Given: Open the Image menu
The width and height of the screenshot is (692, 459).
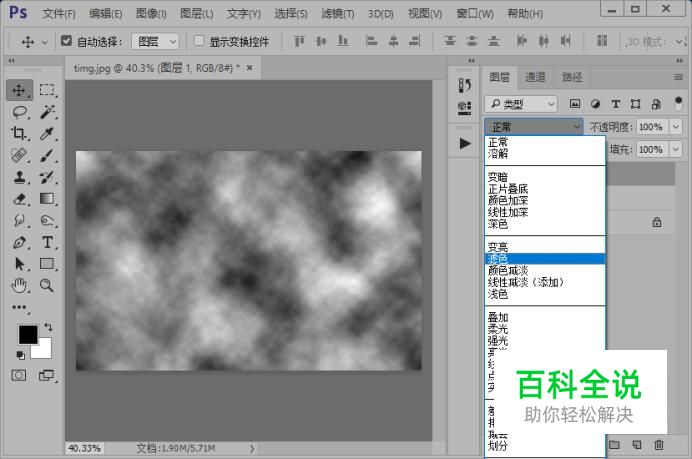Looking at the screenshot, I should tap(151, 14).
